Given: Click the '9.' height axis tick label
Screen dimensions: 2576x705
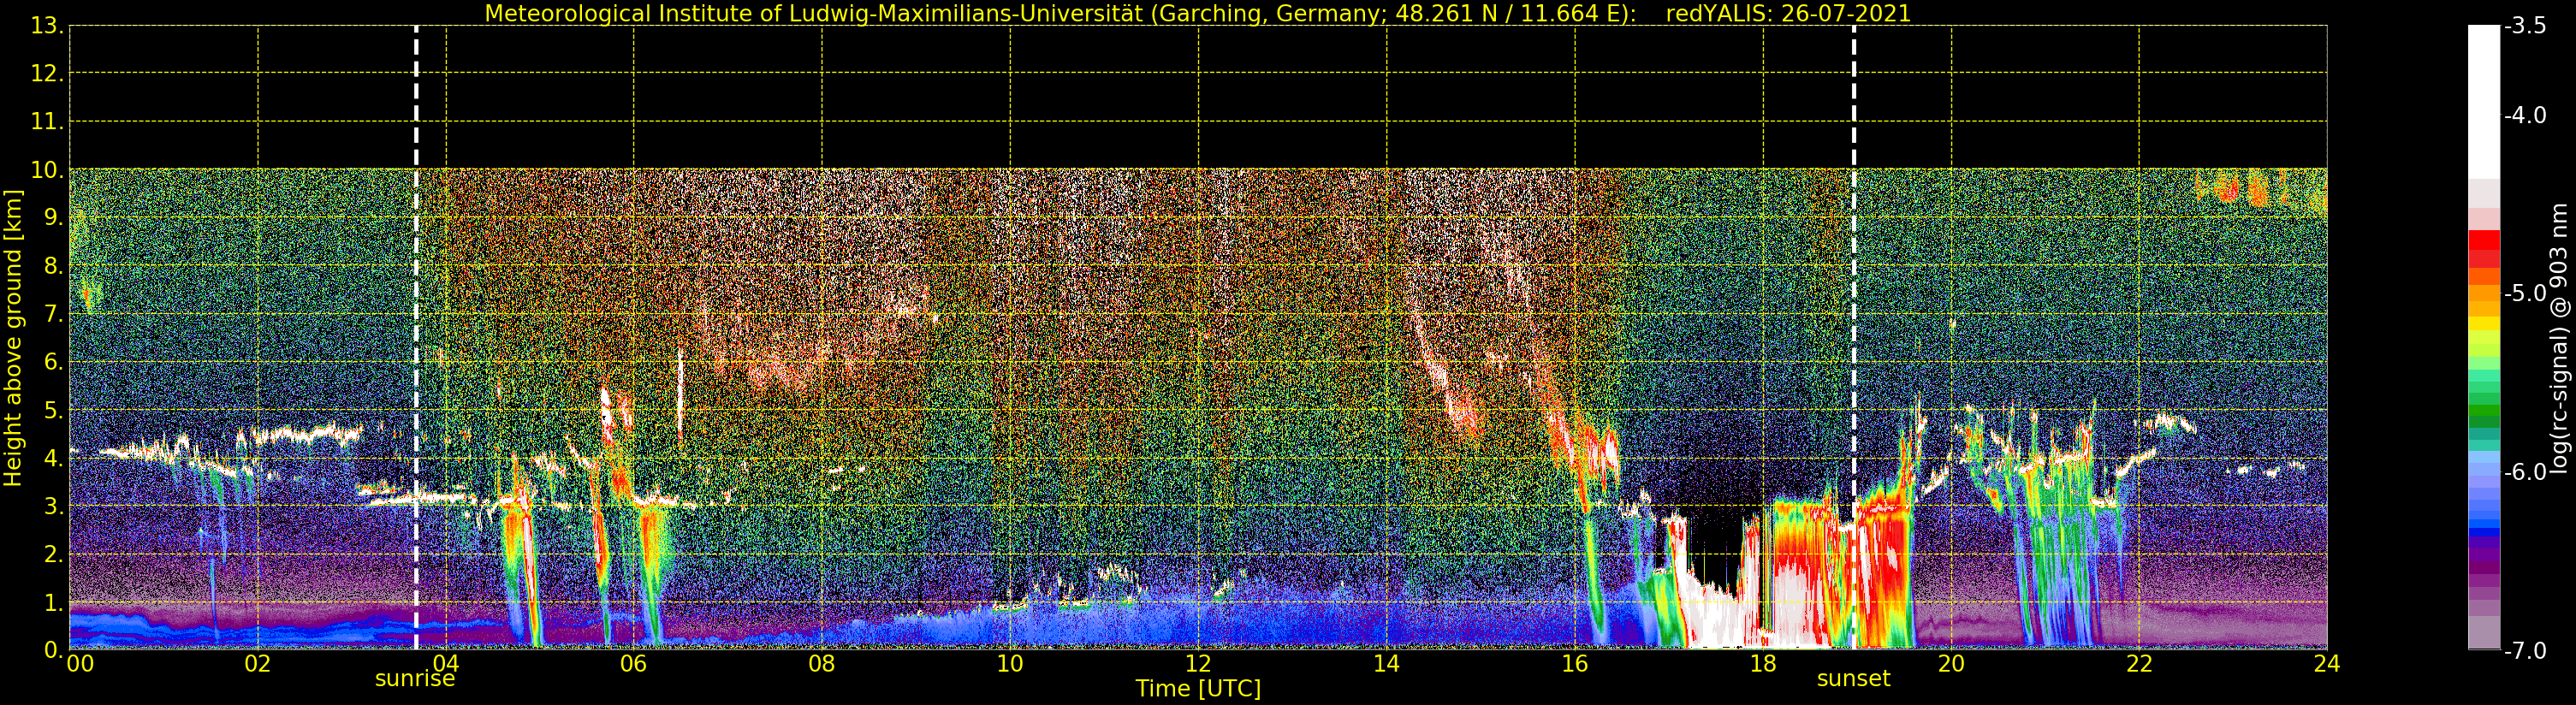Looking at the screenshot, I should tap(54, 218).
